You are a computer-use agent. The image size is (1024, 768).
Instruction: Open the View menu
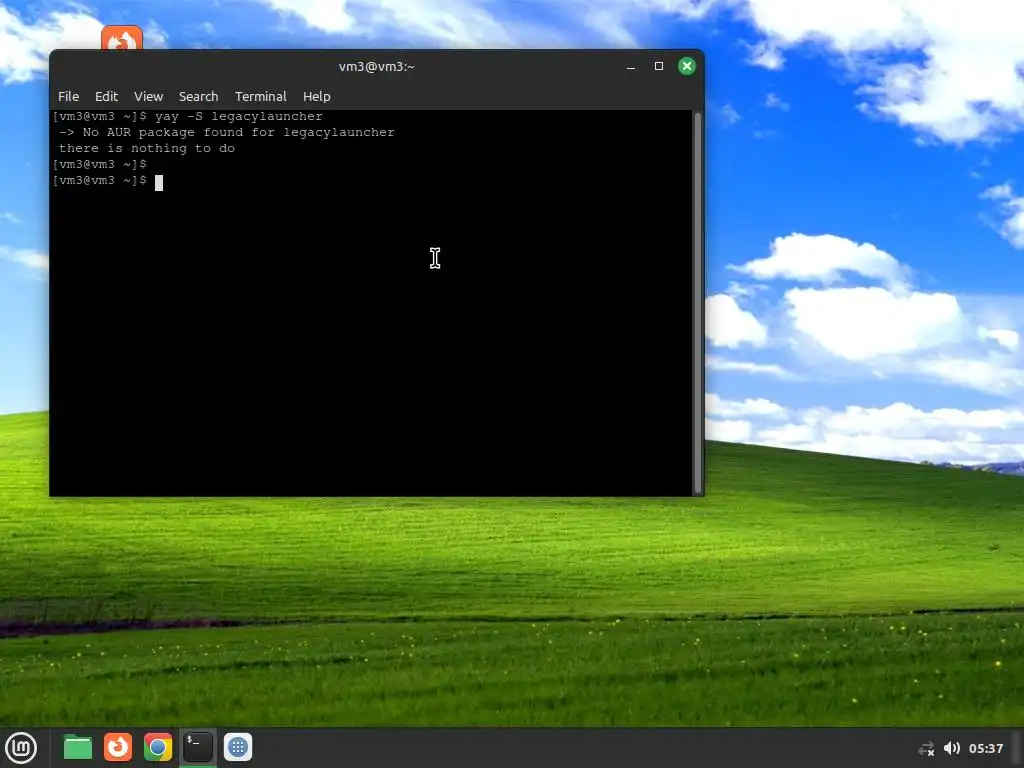[x=148, y=97]
